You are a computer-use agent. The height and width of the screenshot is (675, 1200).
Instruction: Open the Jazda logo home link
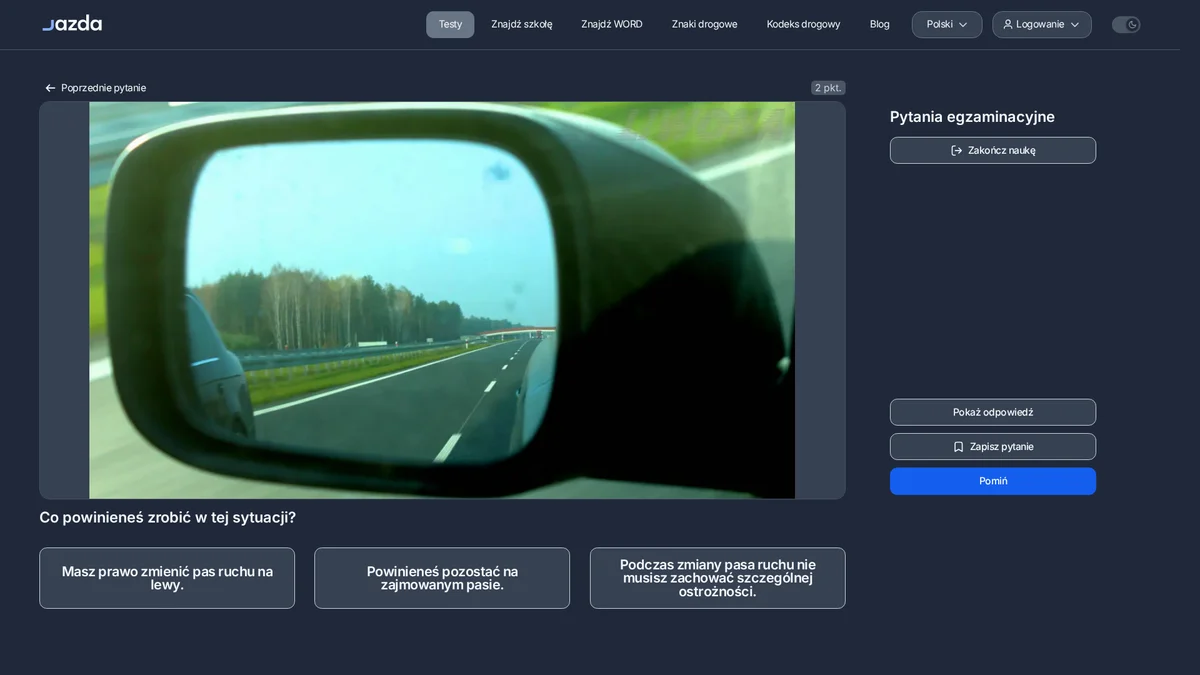[72, 24]
